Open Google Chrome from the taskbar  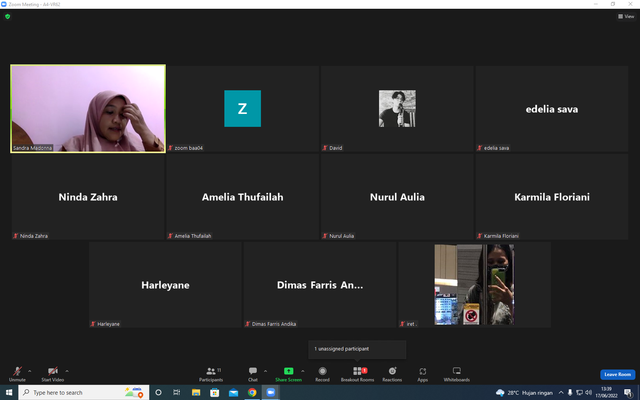[x=252, y=393]
